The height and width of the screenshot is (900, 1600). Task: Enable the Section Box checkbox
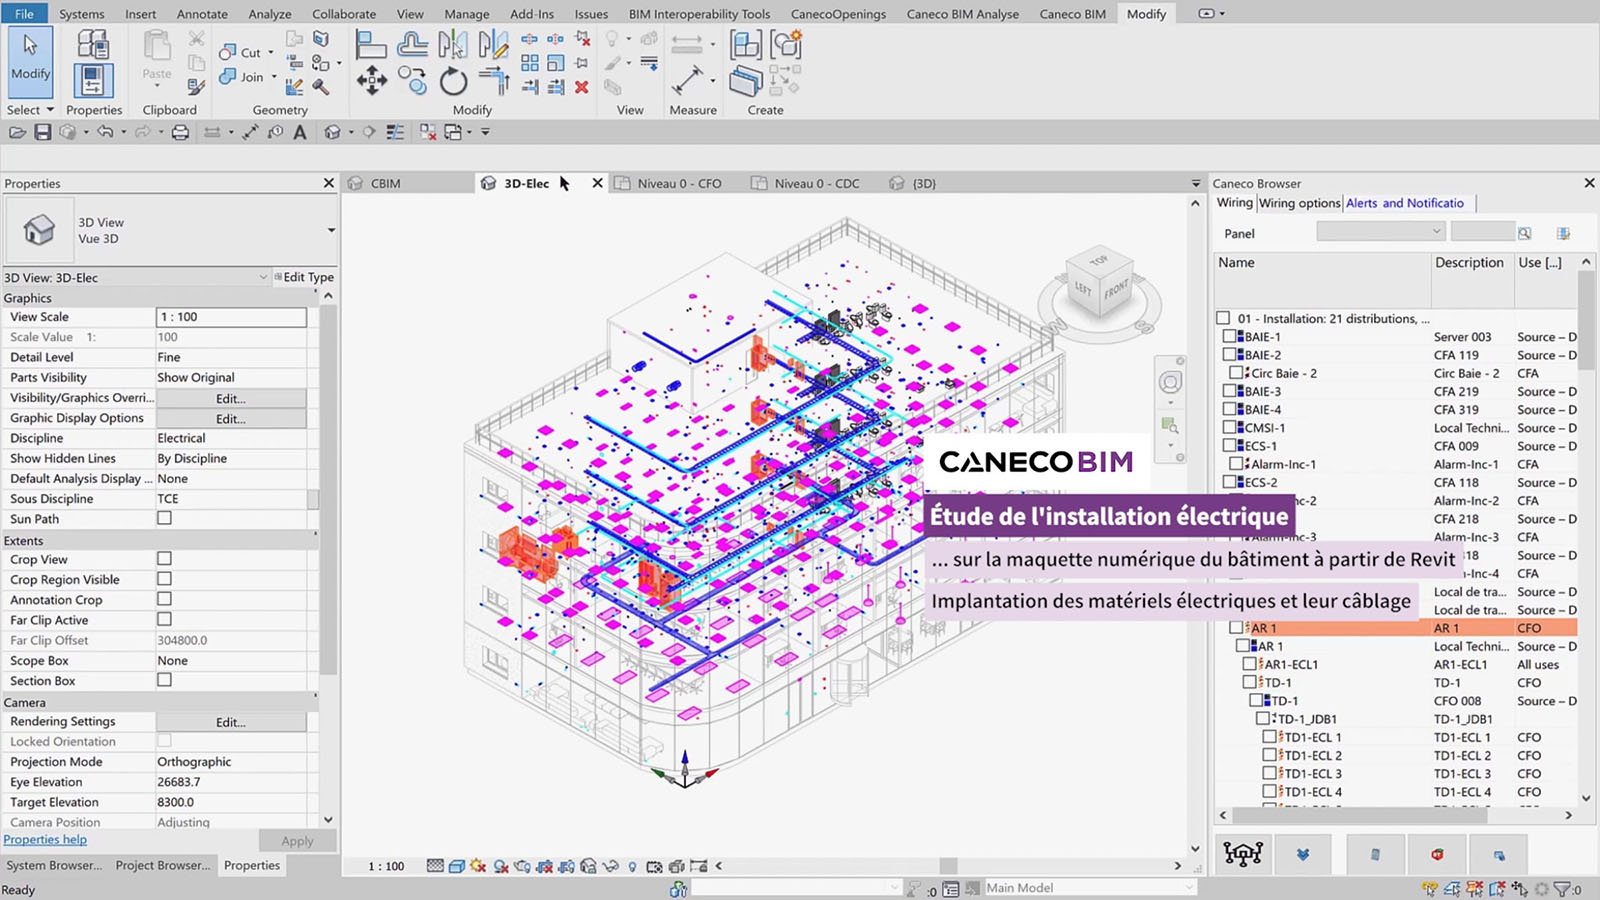pos(164,680)
